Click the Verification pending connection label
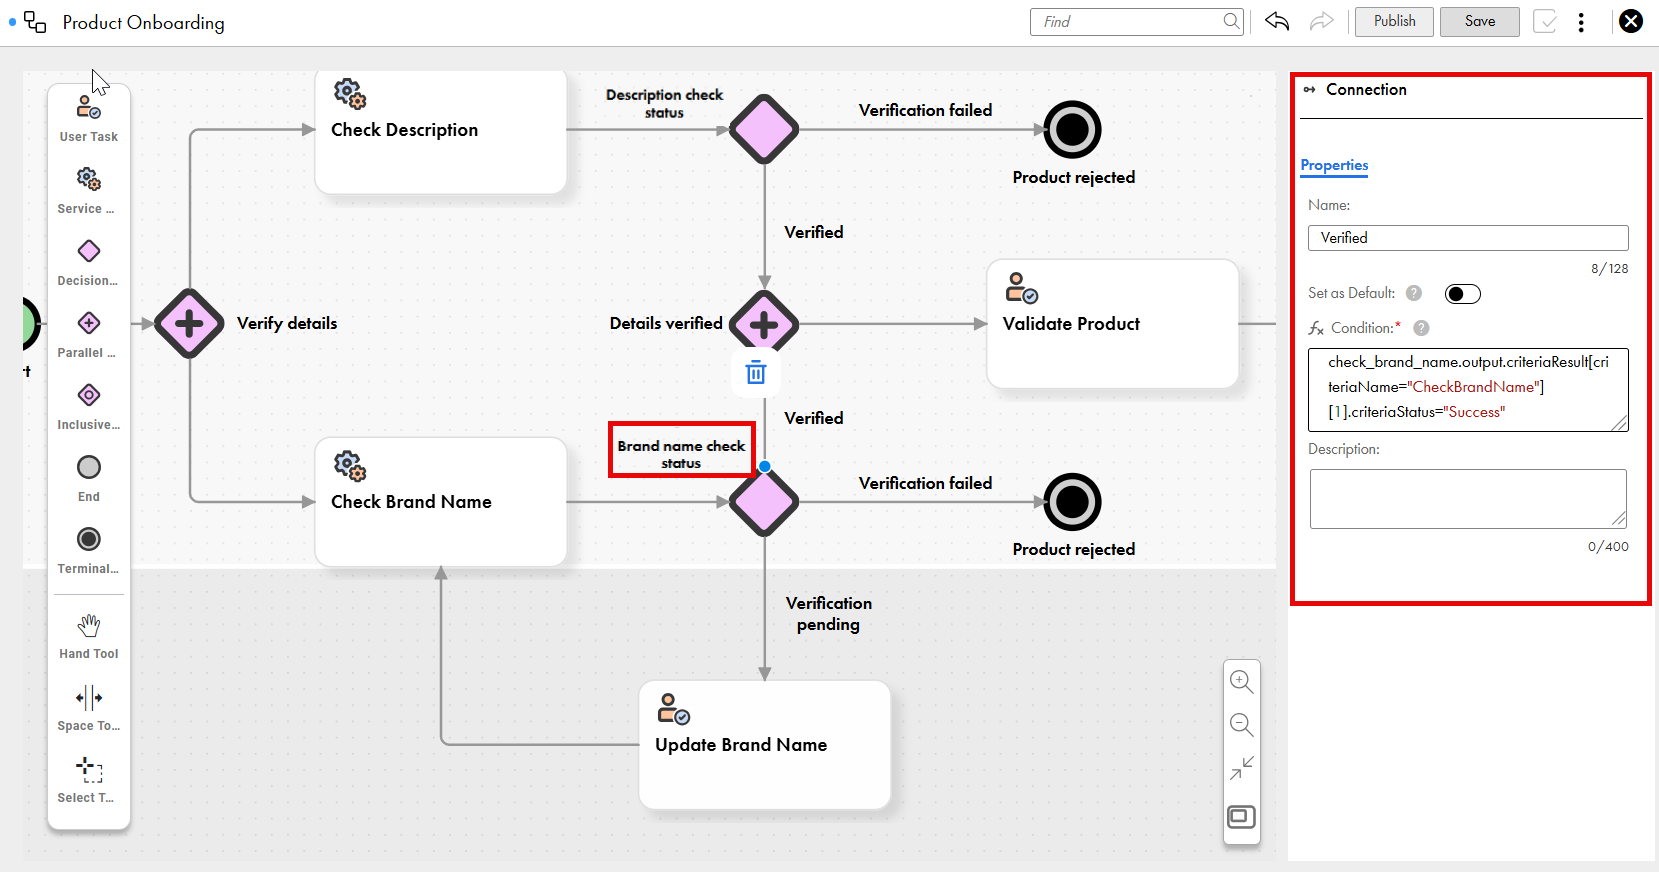1659x872 pixels. pyautogui.click(x=828, y=614)
